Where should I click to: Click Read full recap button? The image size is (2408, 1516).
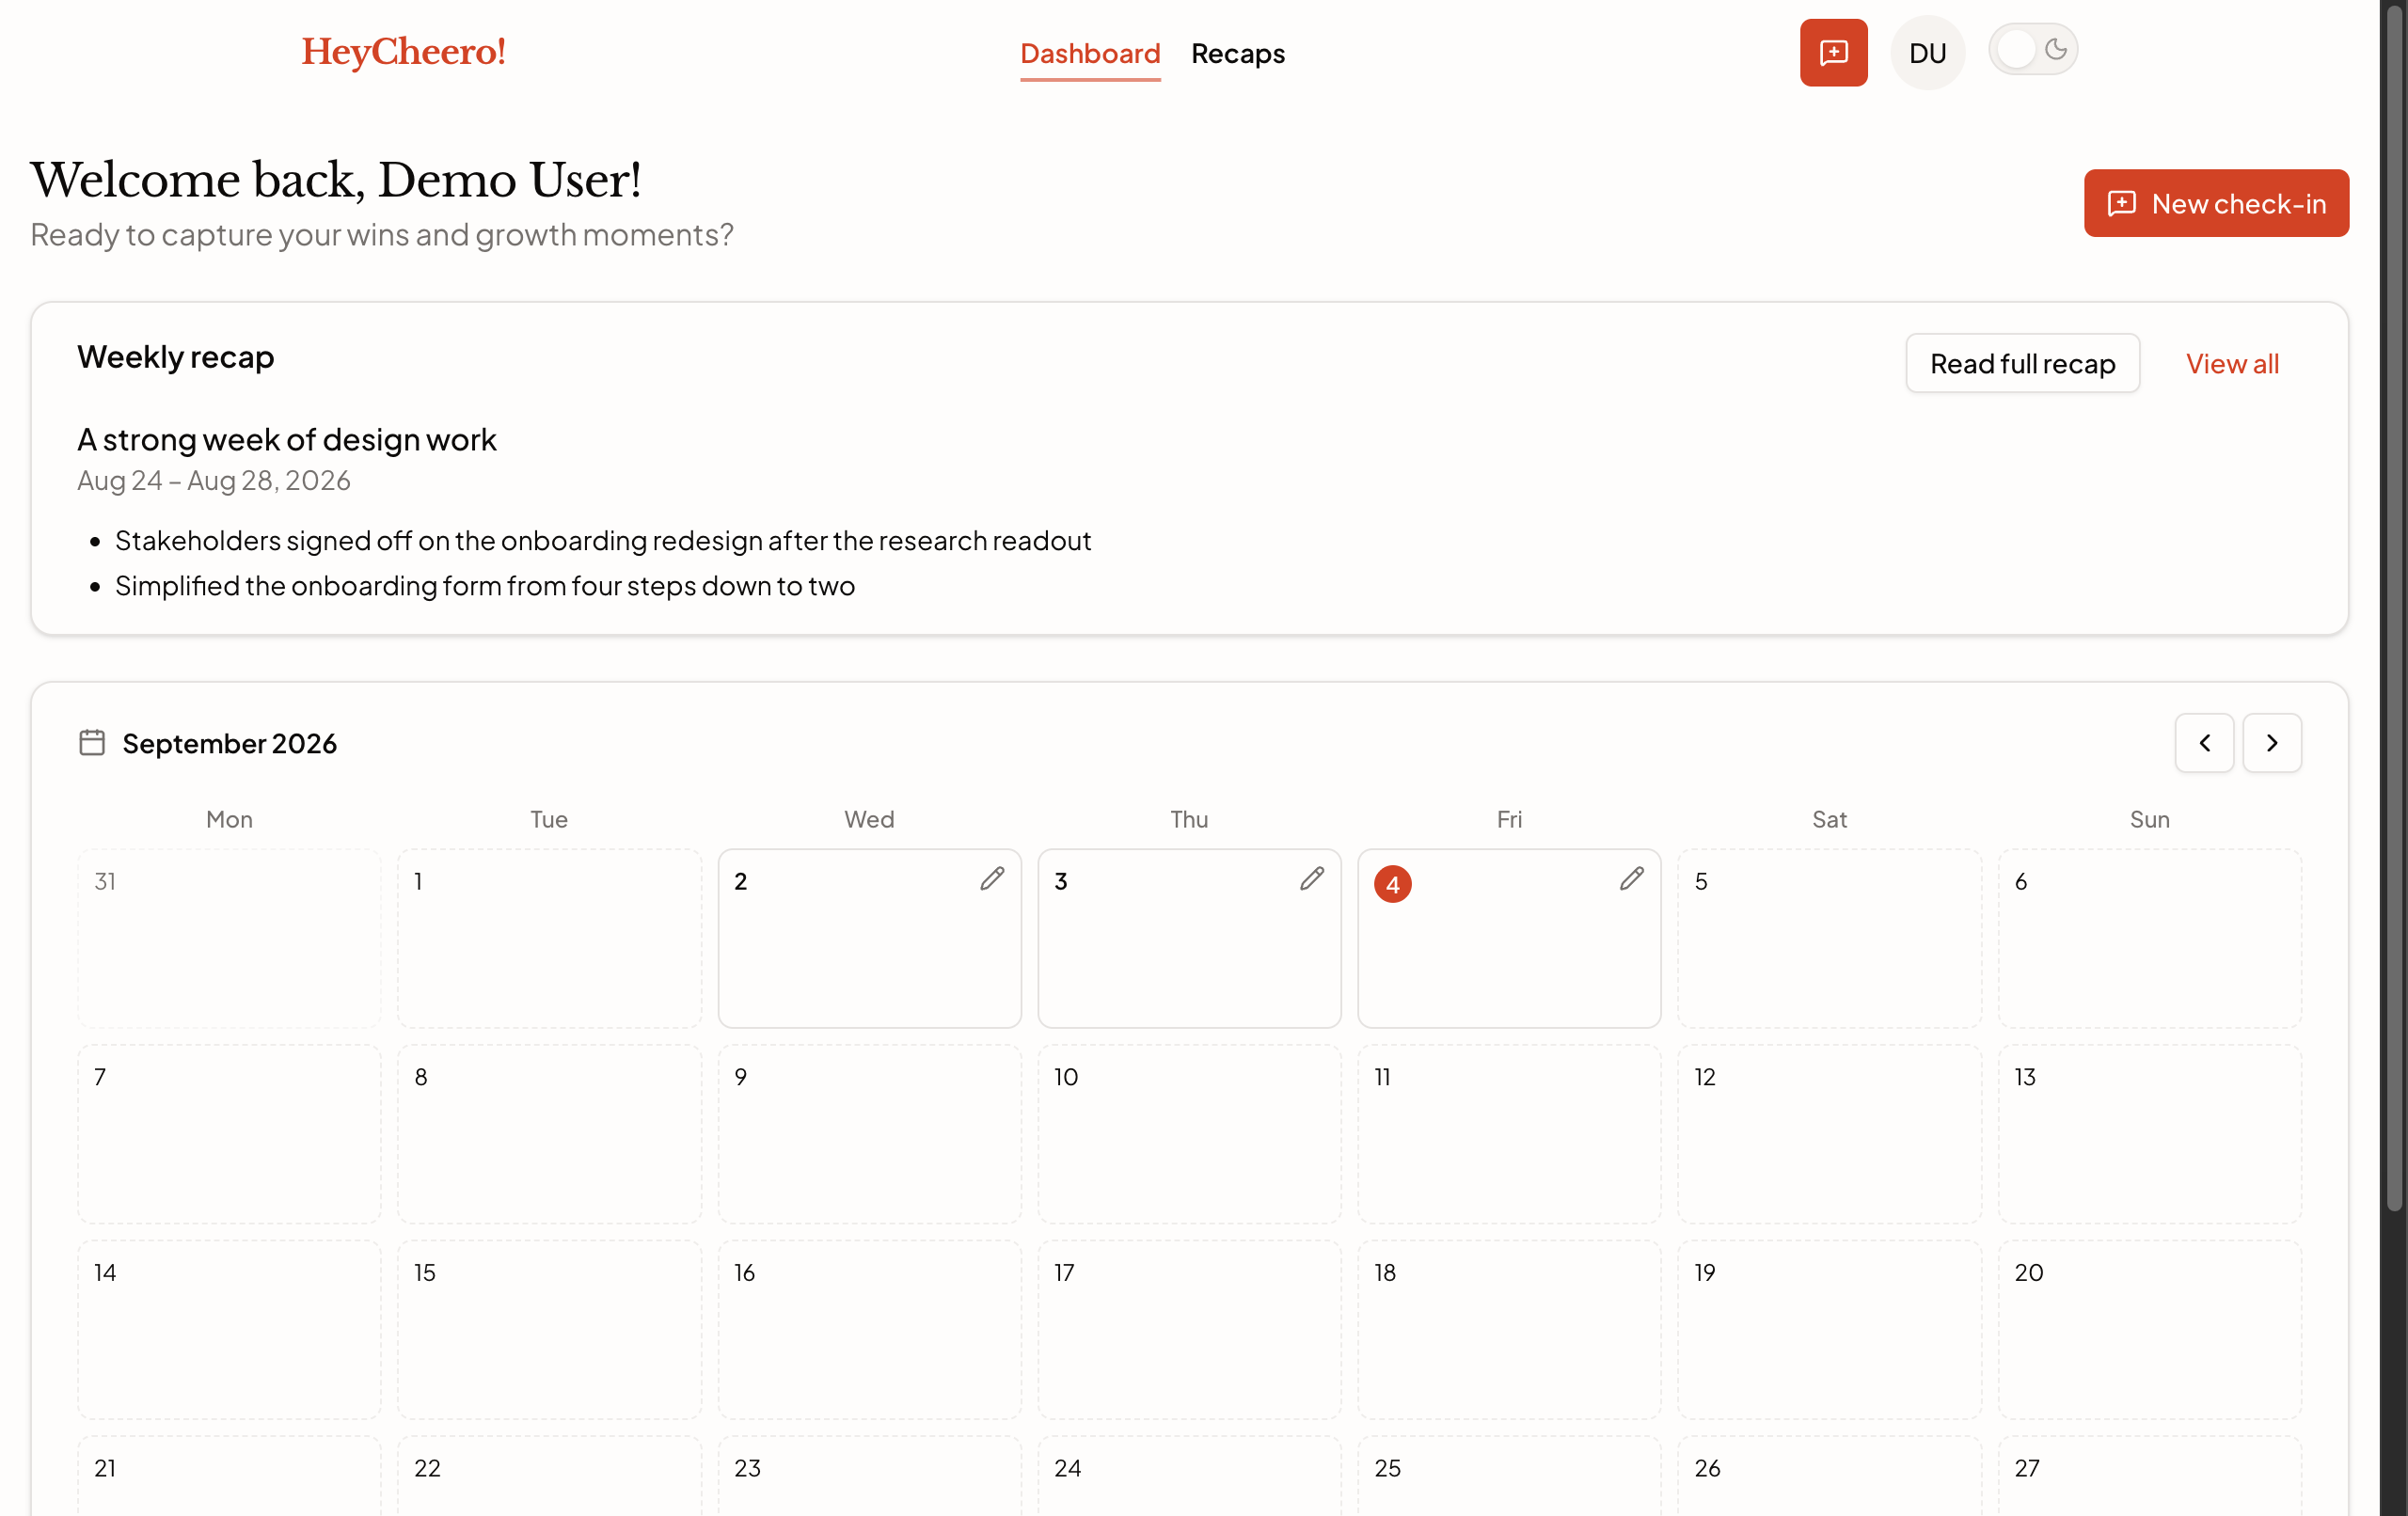[2022, 364]
